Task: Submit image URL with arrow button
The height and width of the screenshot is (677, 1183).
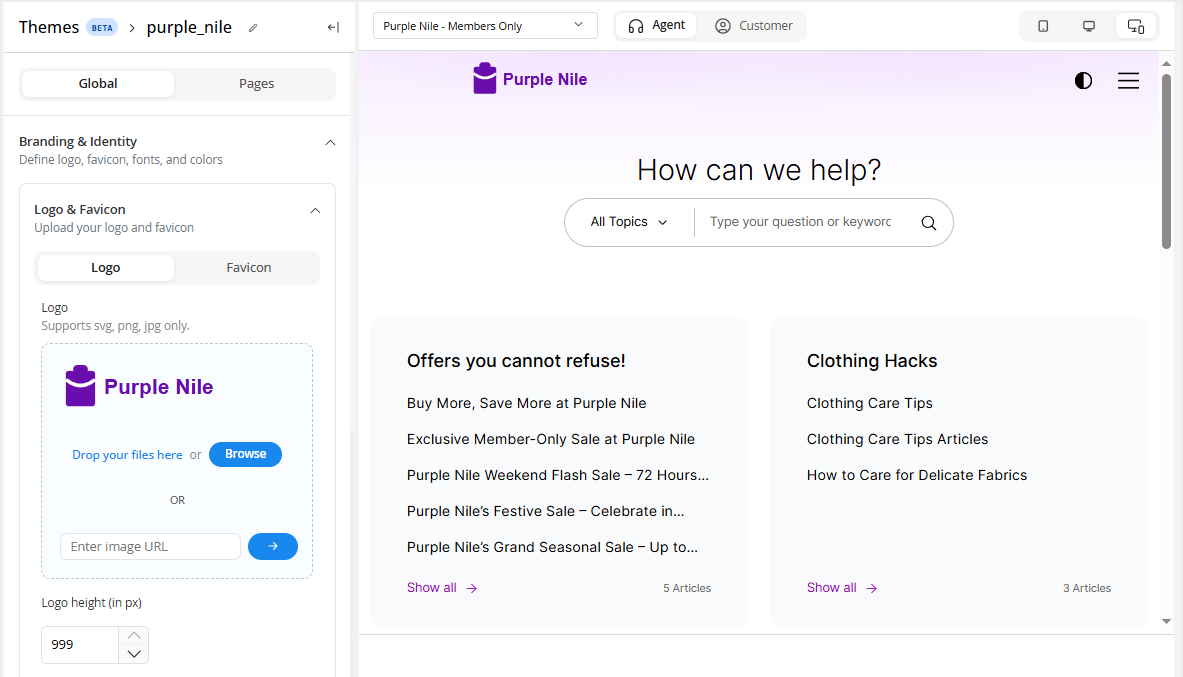Action: point(272,546)
